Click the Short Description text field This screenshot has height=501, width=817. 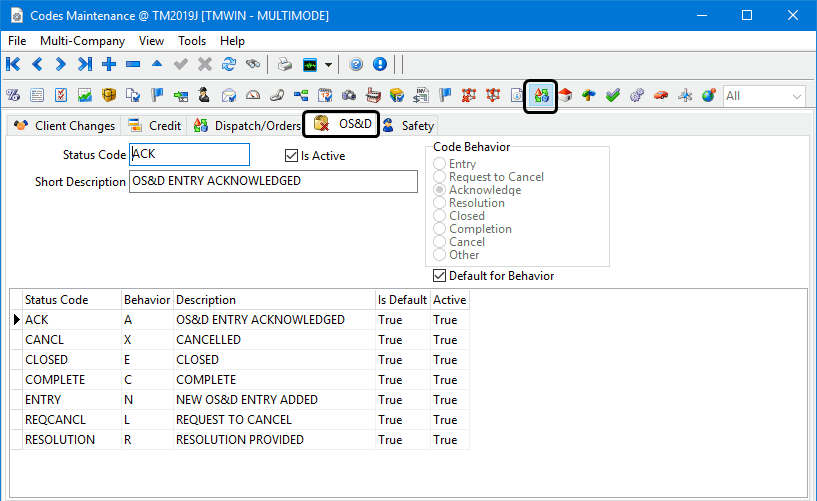[x=273, y=182]
